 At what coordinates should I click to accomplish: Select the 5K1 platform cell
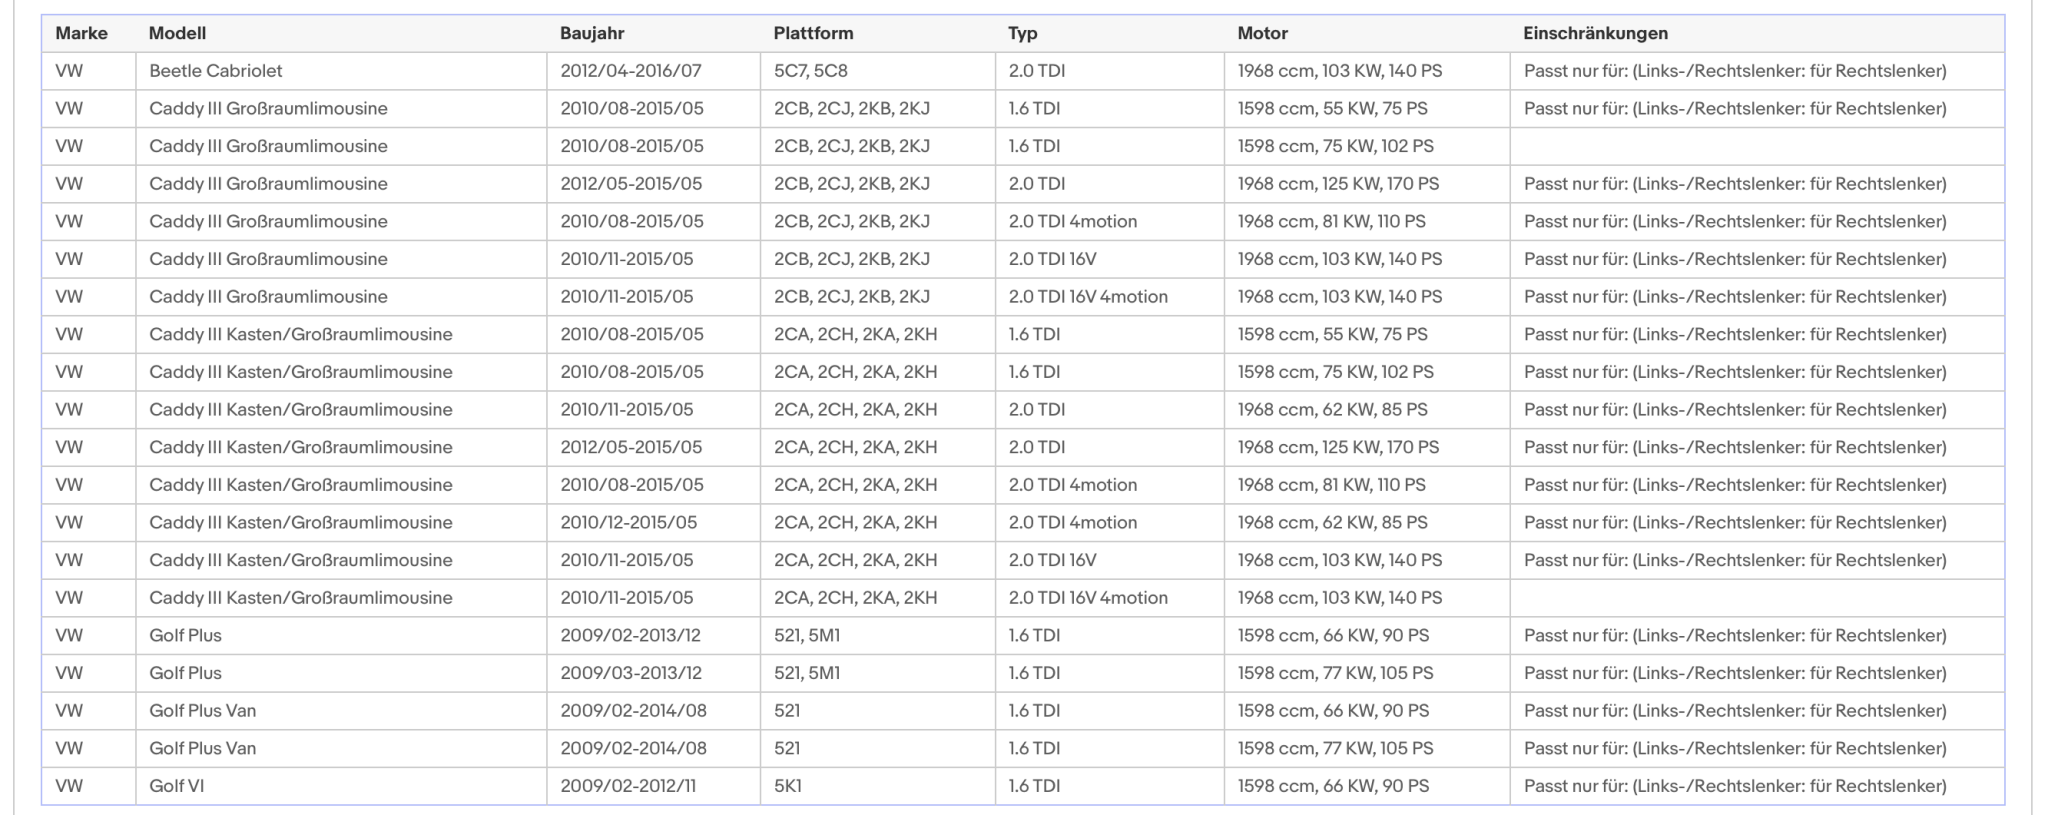[877, 786]
